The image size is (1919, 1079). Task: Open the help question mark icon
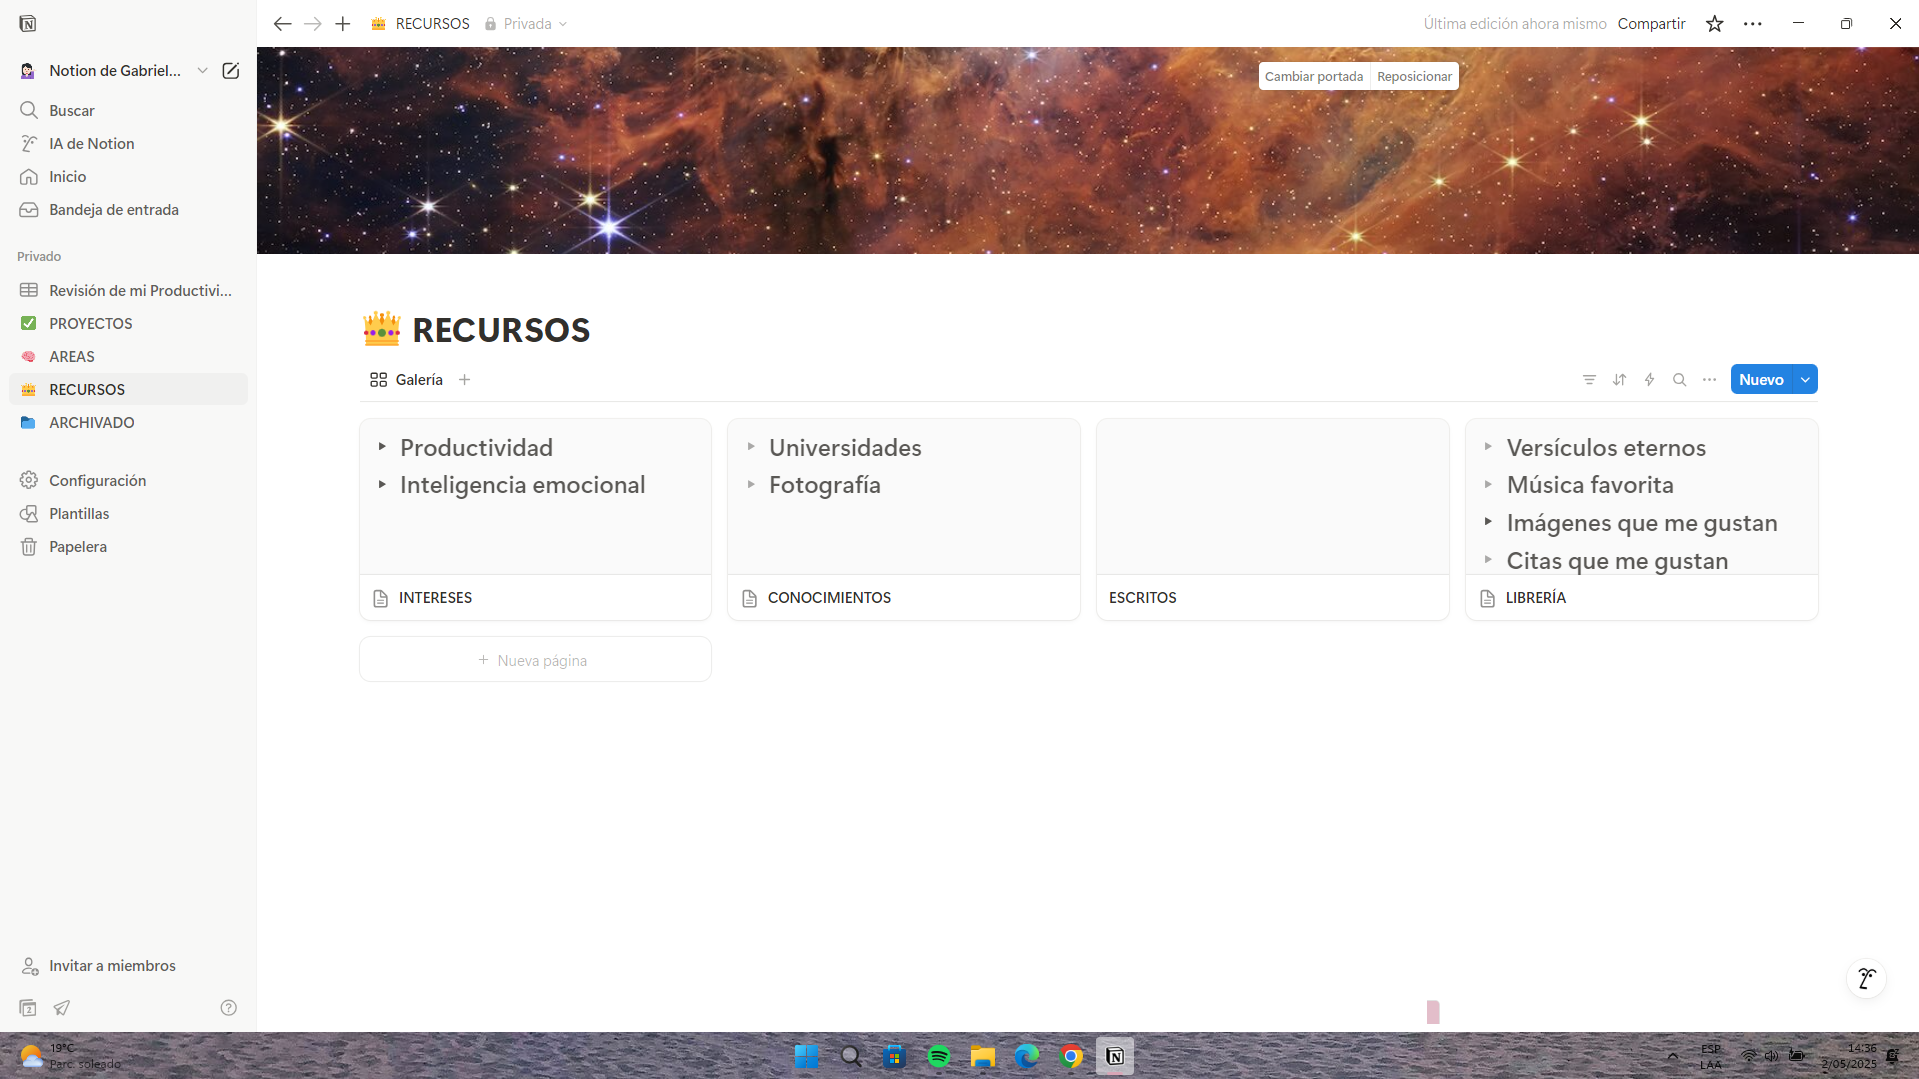pos(228,1008)
